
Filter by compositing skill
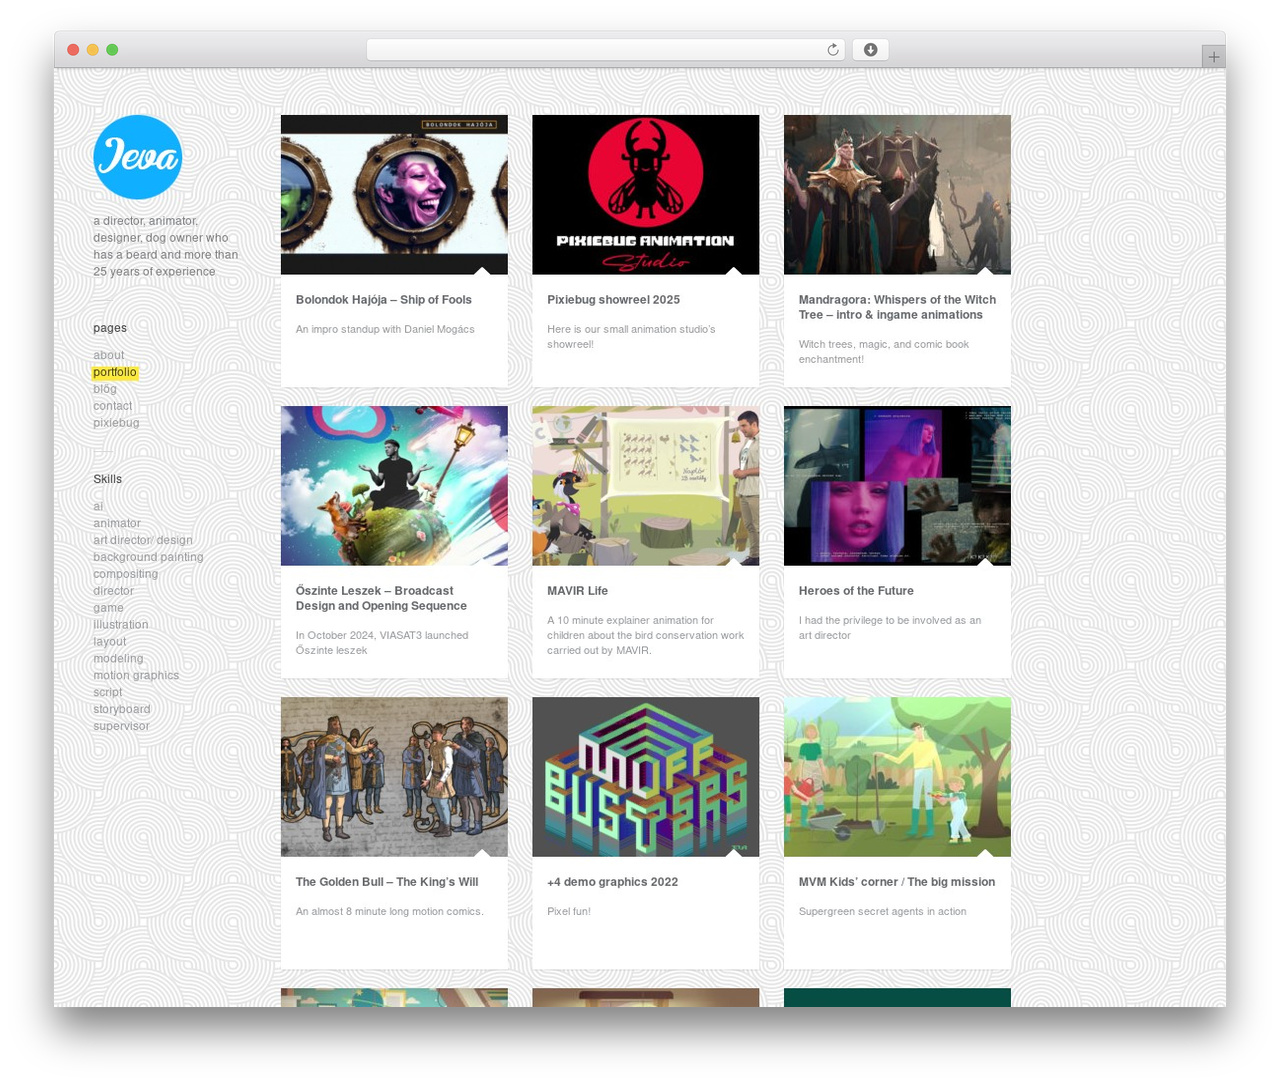click(126, 574)
